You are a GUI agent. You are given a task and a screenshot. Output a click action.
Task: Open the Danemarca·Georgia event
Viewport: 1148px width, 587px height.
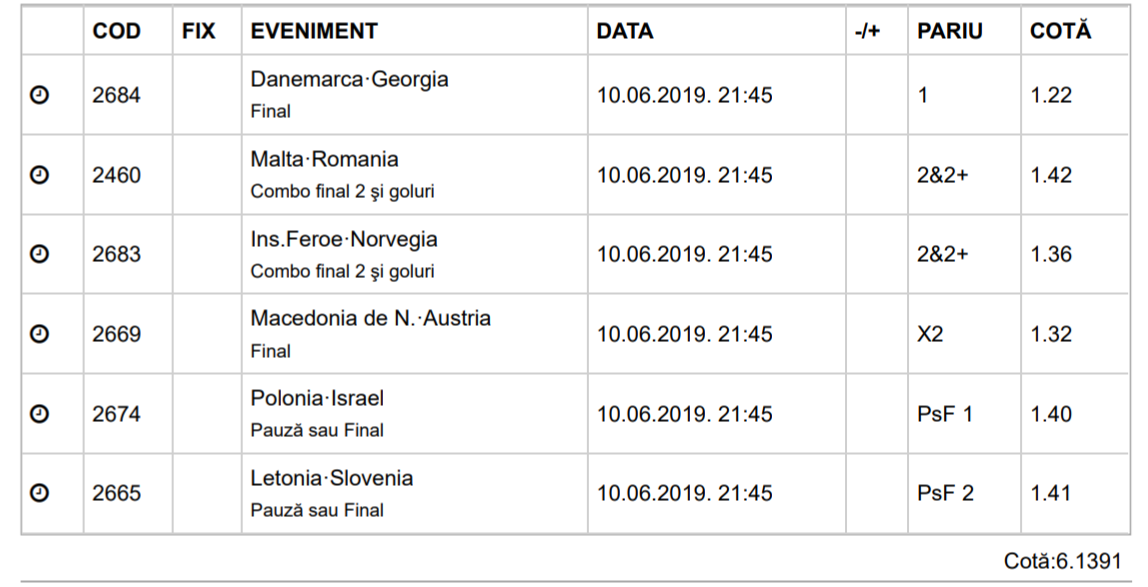coord(349,79)
